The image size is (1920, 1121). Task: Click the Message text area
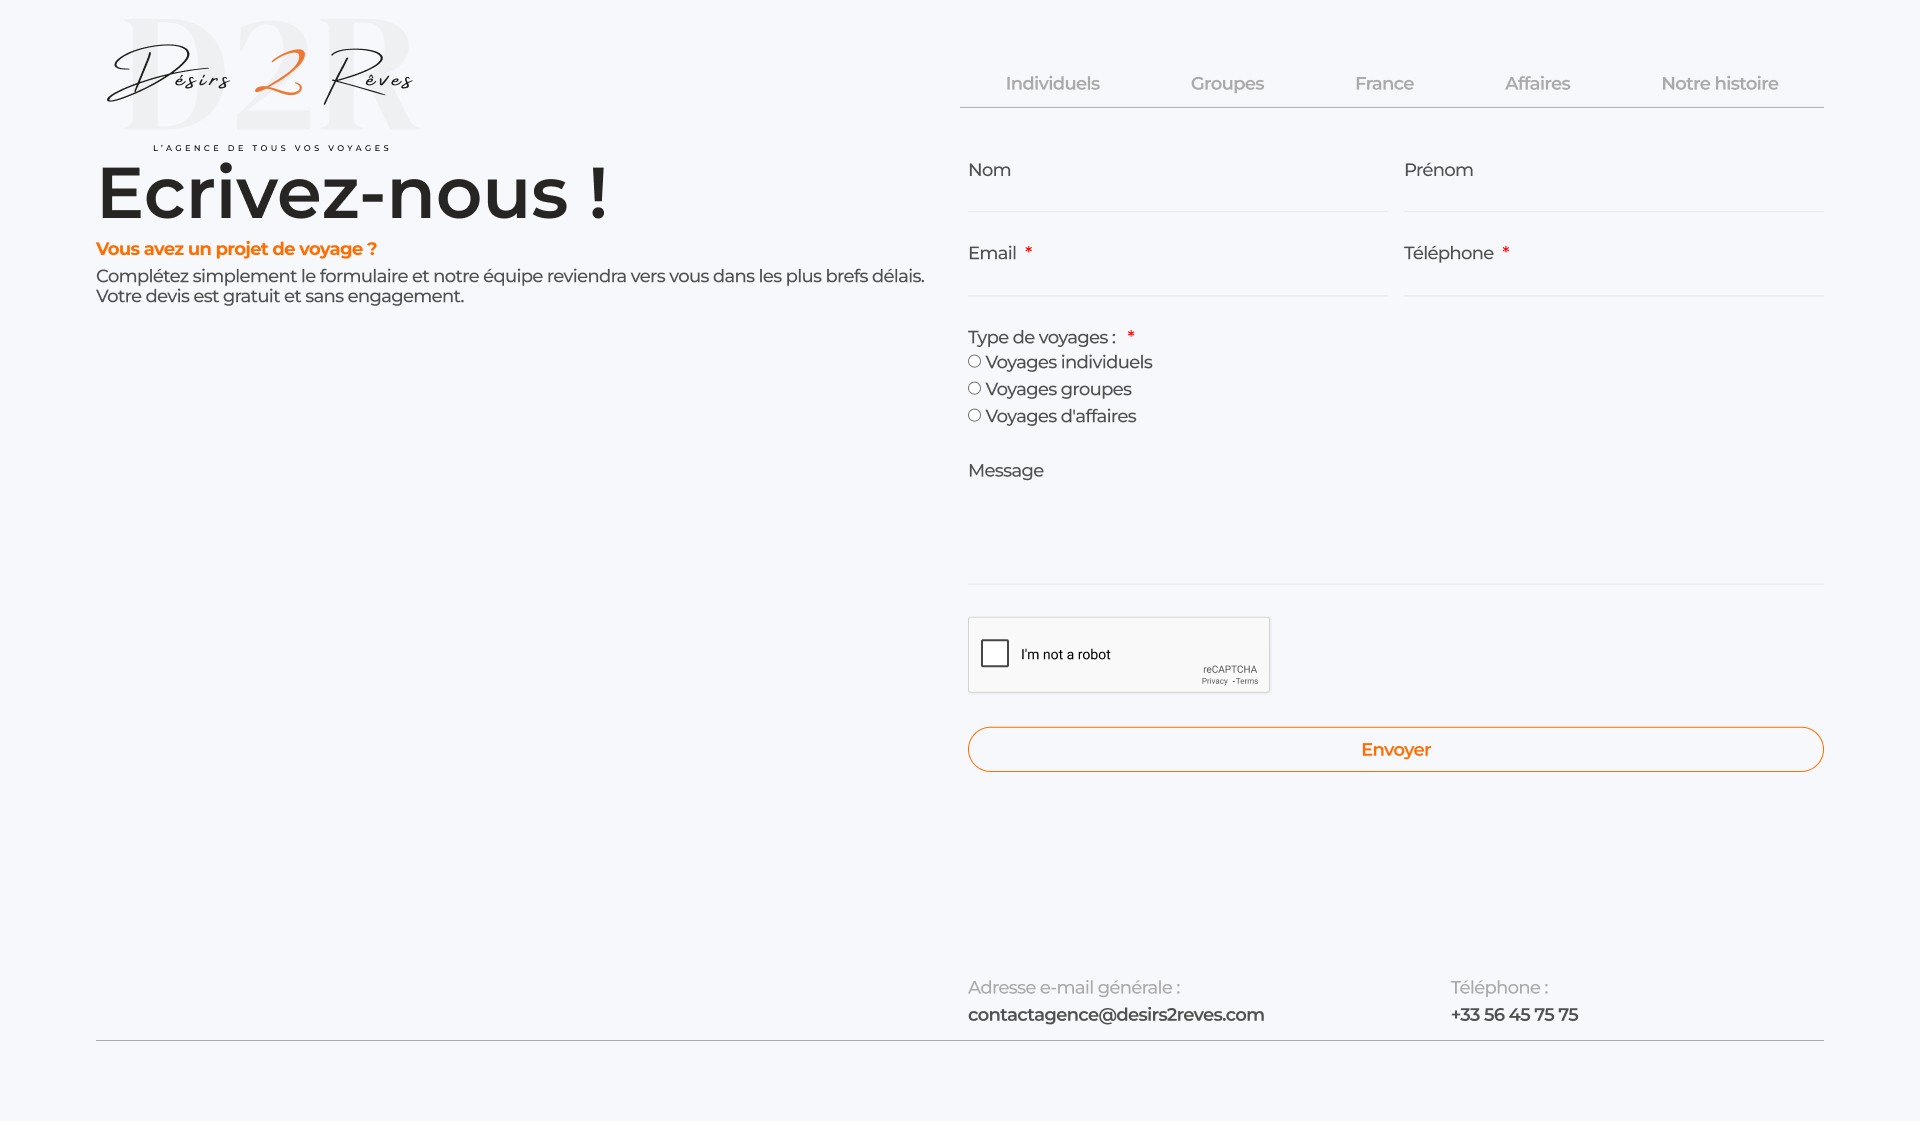pos(1395,535)
